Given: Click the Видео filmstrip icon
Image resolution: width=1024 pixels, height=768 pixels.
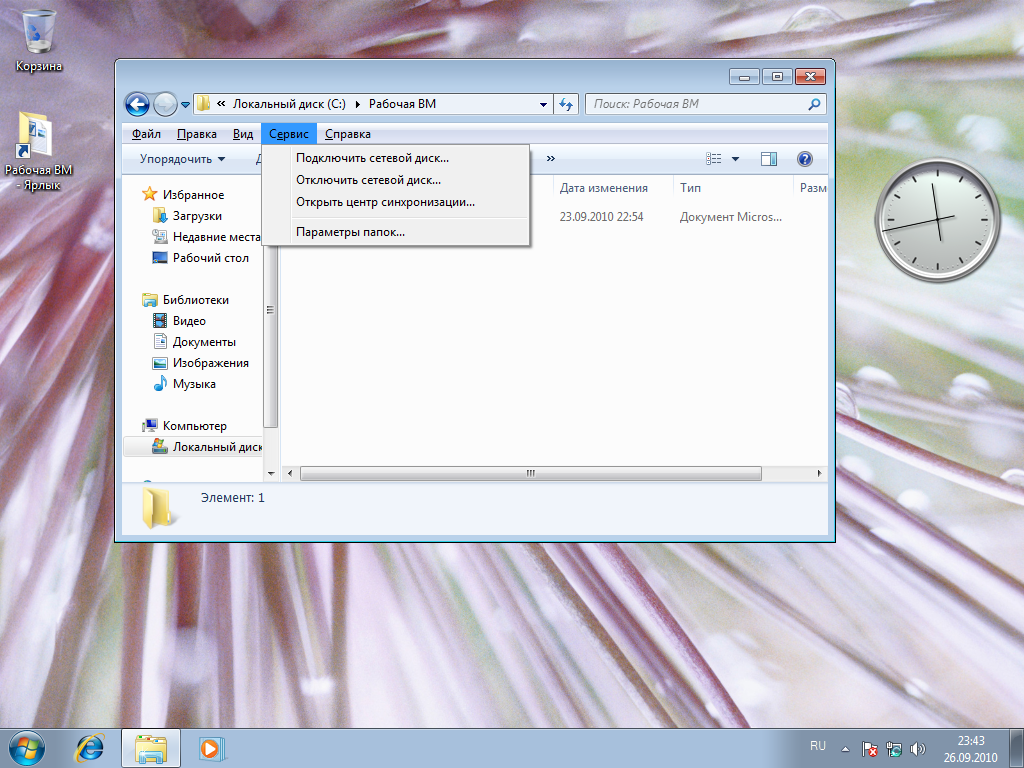Looking at the screenshot, I should (x=160, y=321).
